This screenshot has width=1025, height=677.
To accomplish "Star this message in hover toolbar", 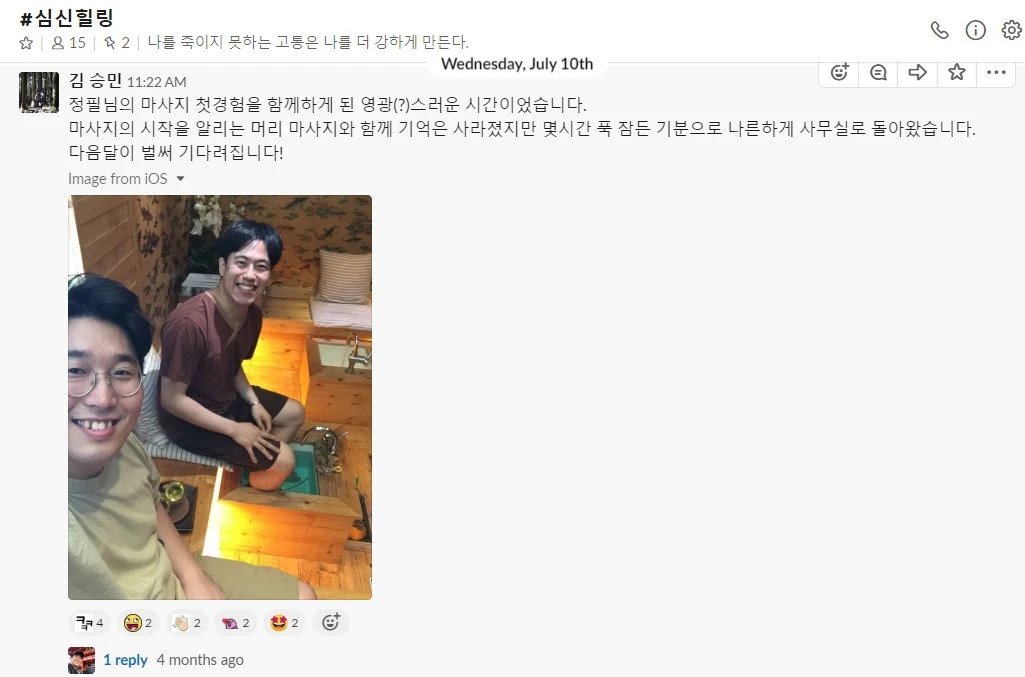I will 956,72.
